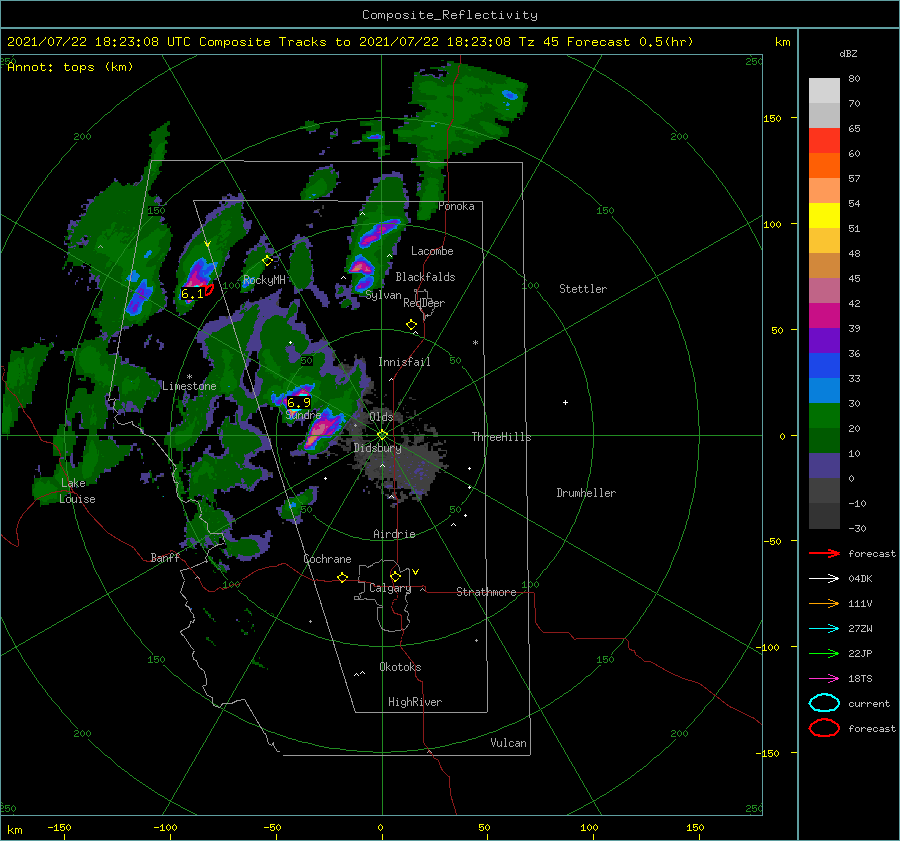Click the Limestone label on map
The image size is (900, 841).
coord(189,386)
